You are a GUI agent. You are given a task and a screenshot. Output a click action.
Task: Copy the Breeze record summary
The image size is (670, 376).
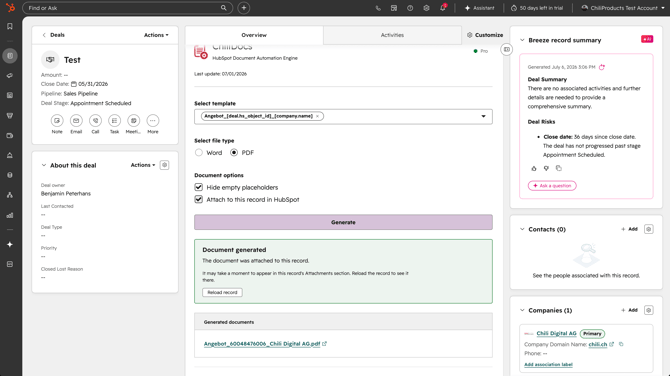coord(558,168)
